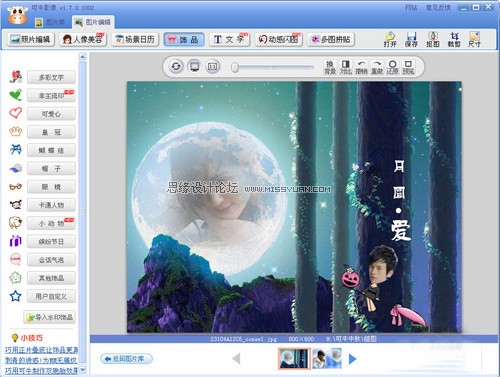Click the fit-to-screen monitor icon
Viewport: 500px width, 377px height.
194,66
